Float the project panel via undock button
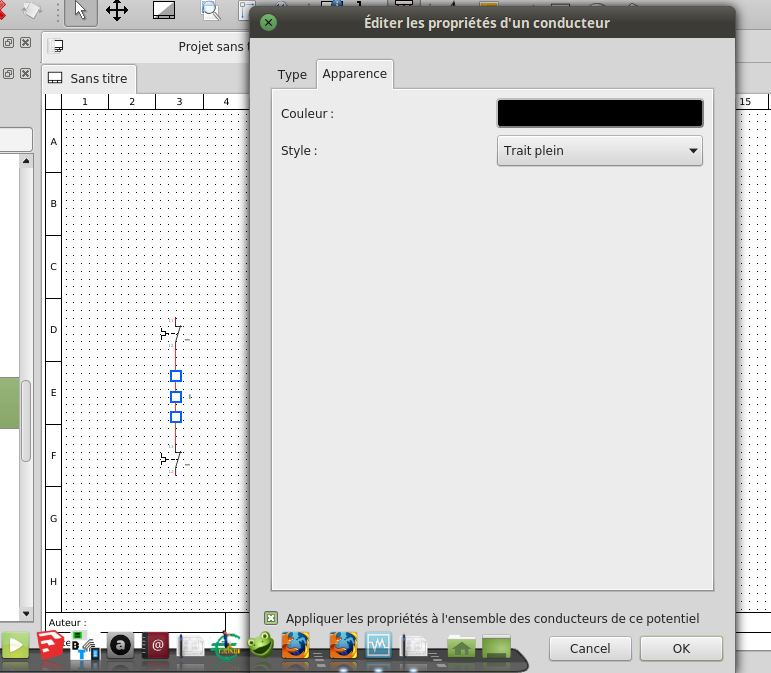The image size is (771, 673). click(8, 44)
